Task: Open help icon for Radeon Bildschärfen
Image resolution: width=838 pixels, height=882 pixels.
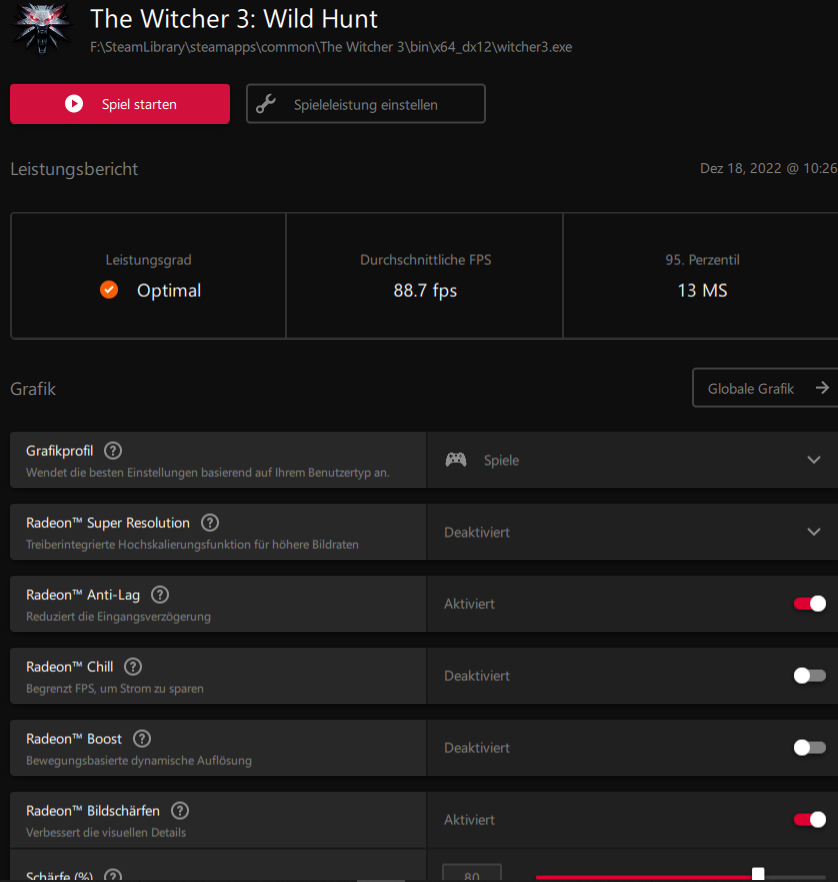Action: click(x=180, y=811)
